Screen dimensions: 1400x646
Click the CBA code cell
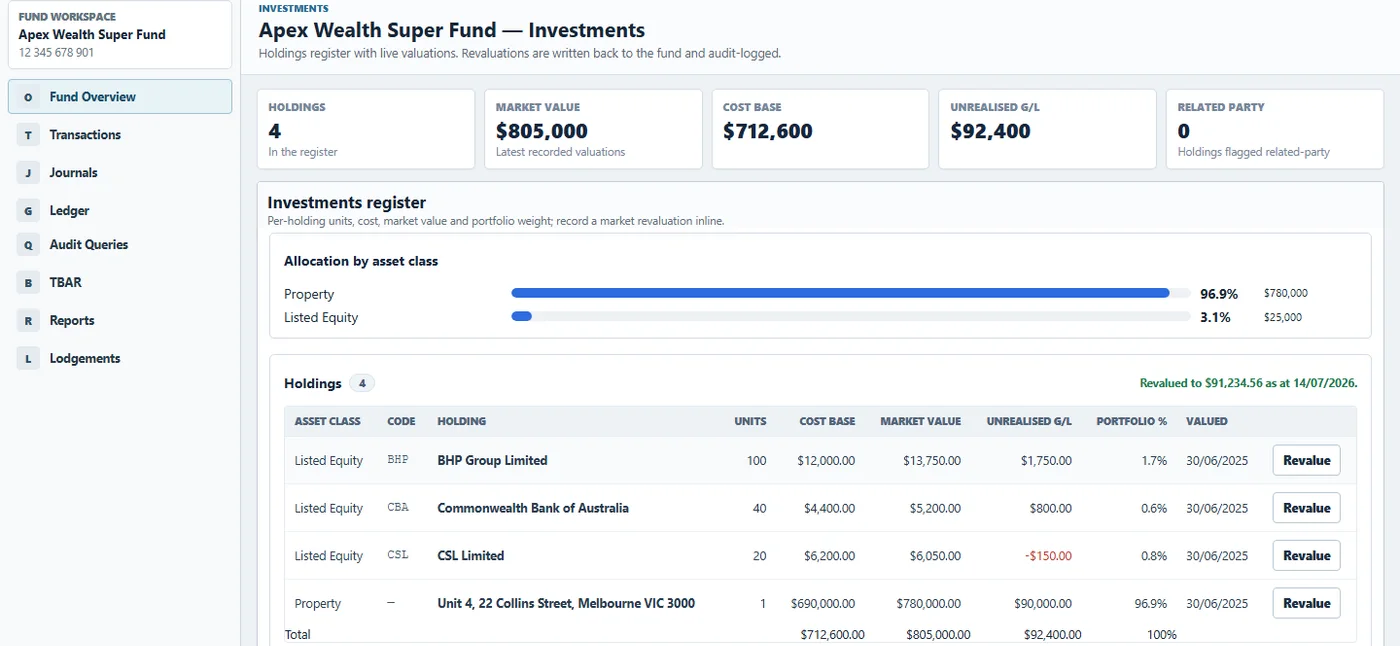398,508
